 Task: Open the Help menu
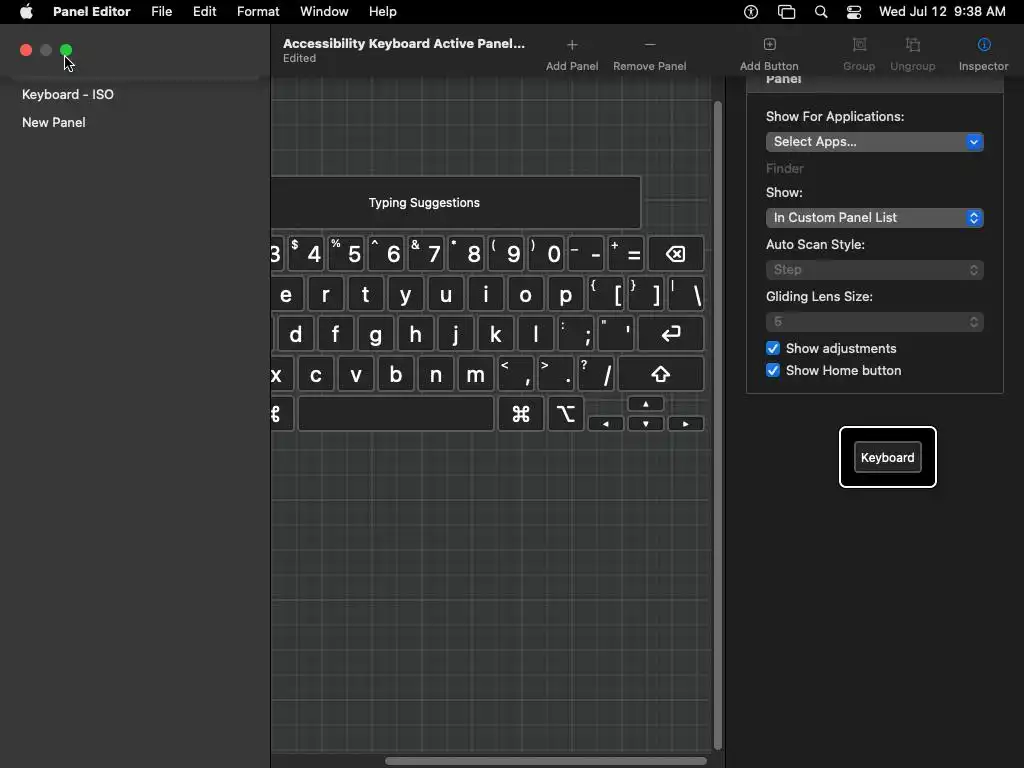point(383,12)
